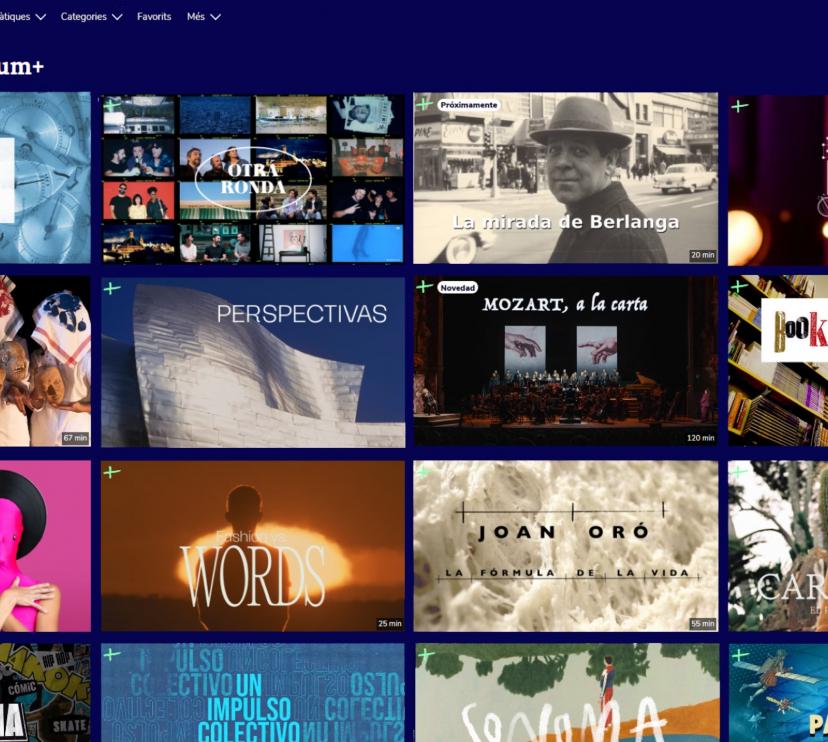Click plus icon on Un Impulso Colectivo card
The height and width of the screenshot is (742, 828).
[x=112, y=655]
